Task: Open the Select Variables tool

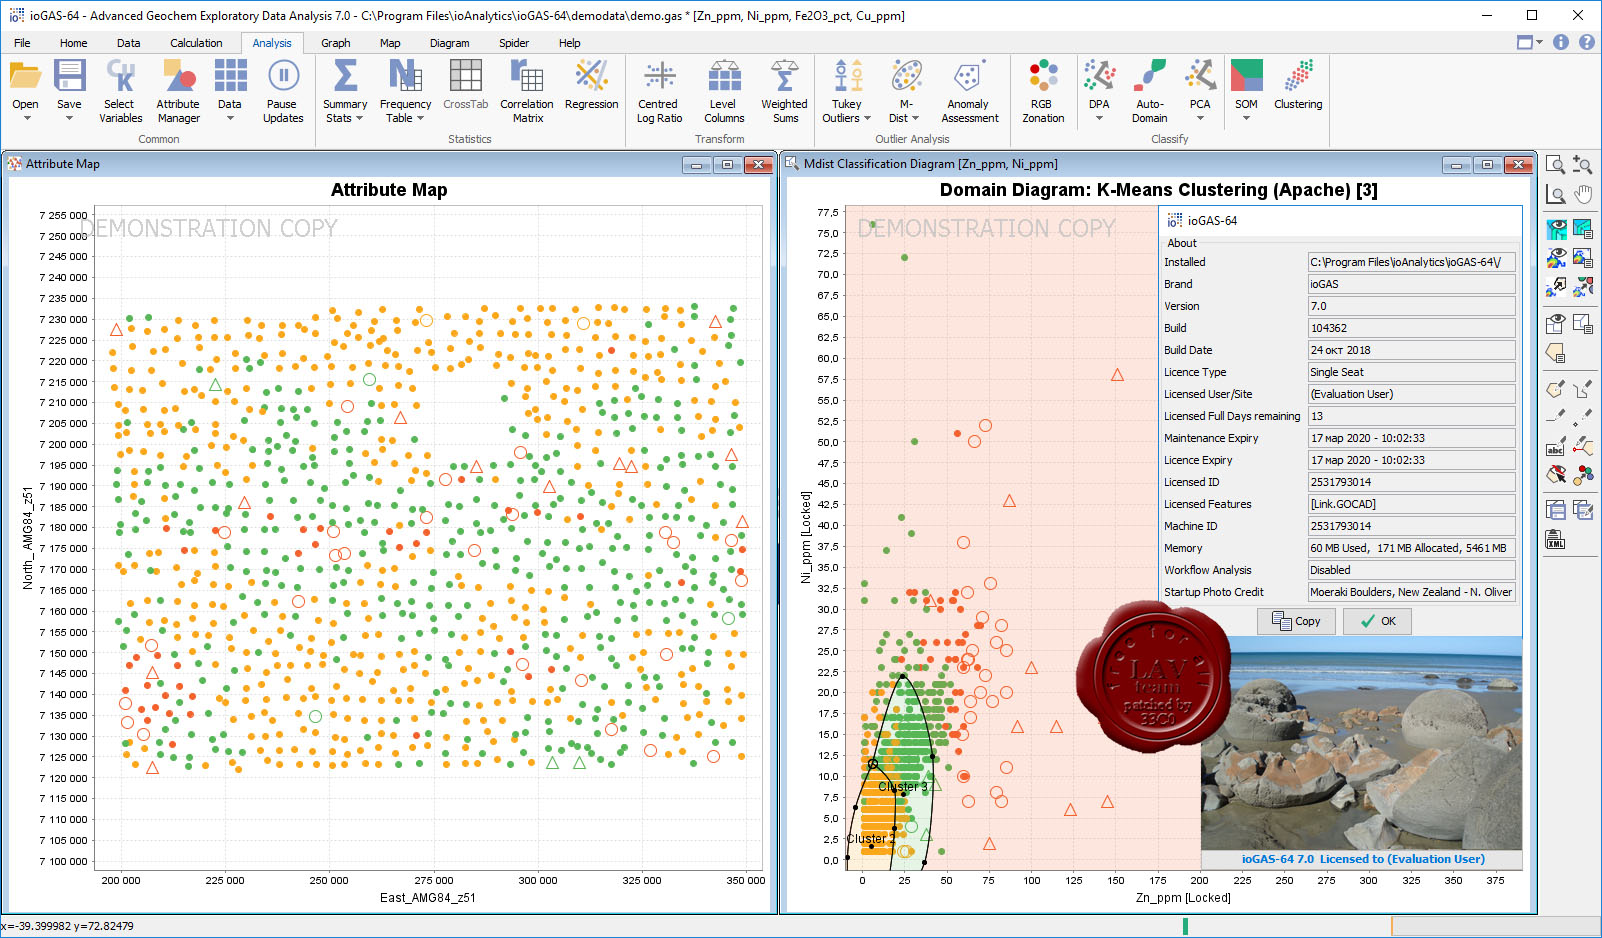Action: [x=121, y=91]
